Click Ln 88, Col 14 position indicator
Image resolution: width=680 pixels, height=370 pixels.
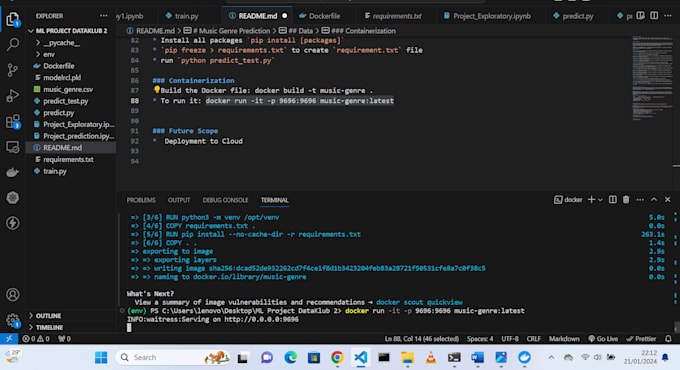click(x=422, y=339)
